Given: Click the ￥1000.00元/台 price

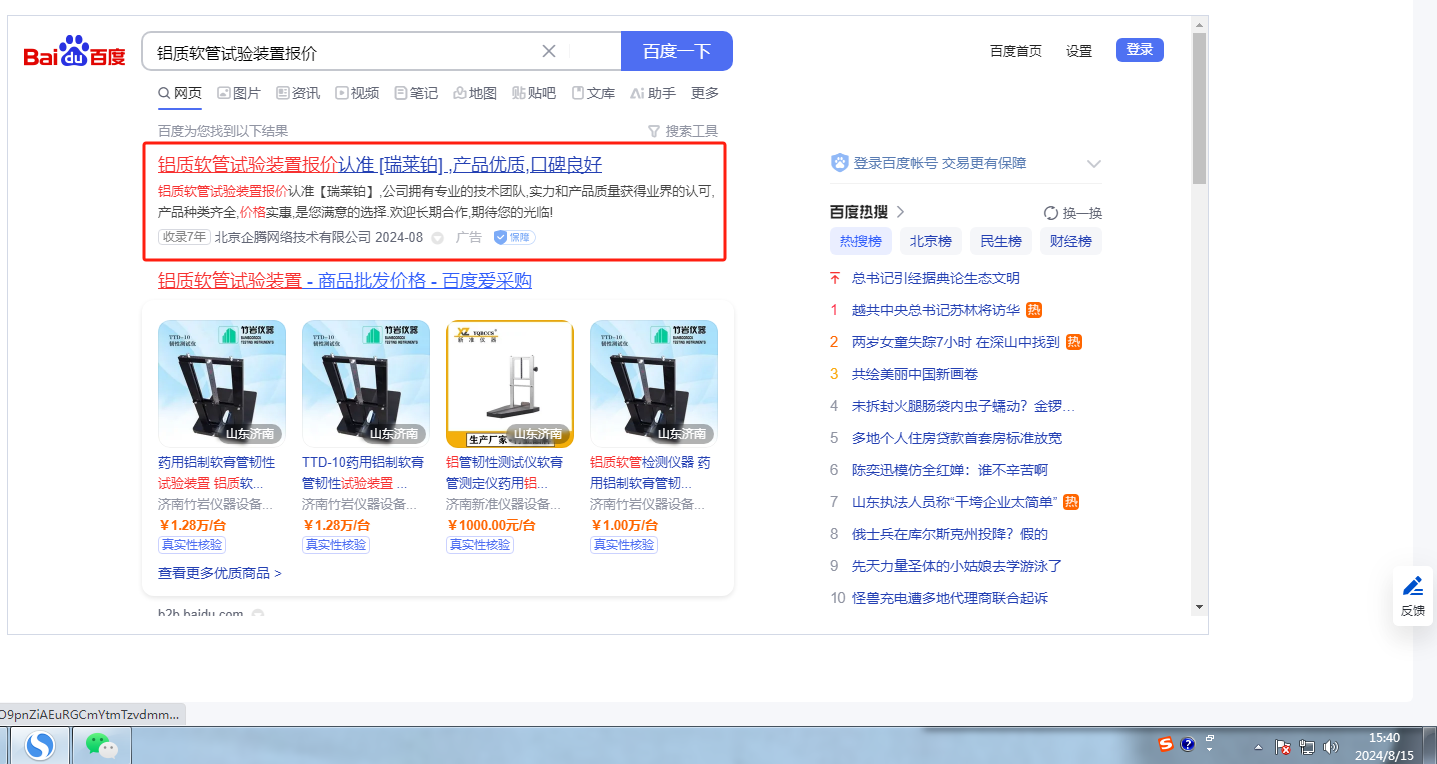Looking at the screenshot, I should pyautogui.click(x=491, y=525).
